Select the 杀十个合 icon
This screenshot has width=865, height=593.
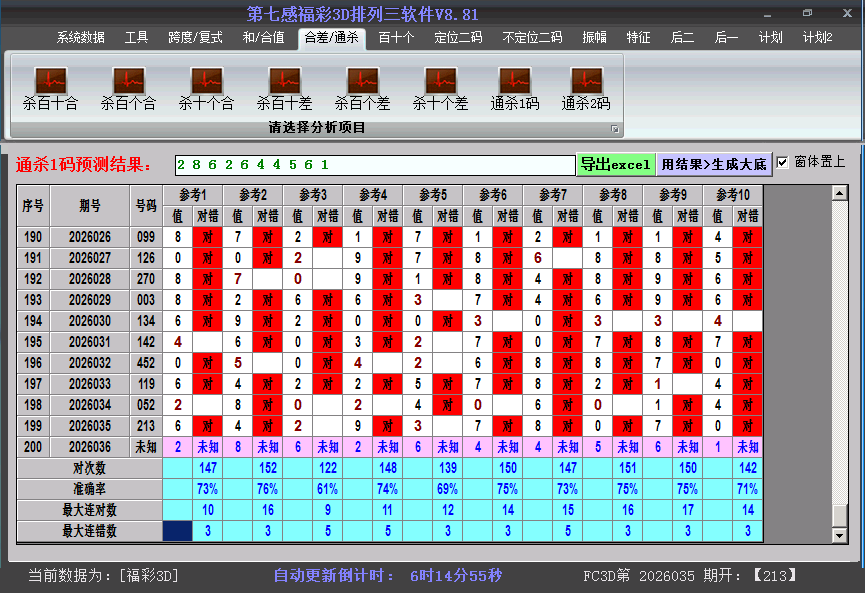click(x=206, y=85)
